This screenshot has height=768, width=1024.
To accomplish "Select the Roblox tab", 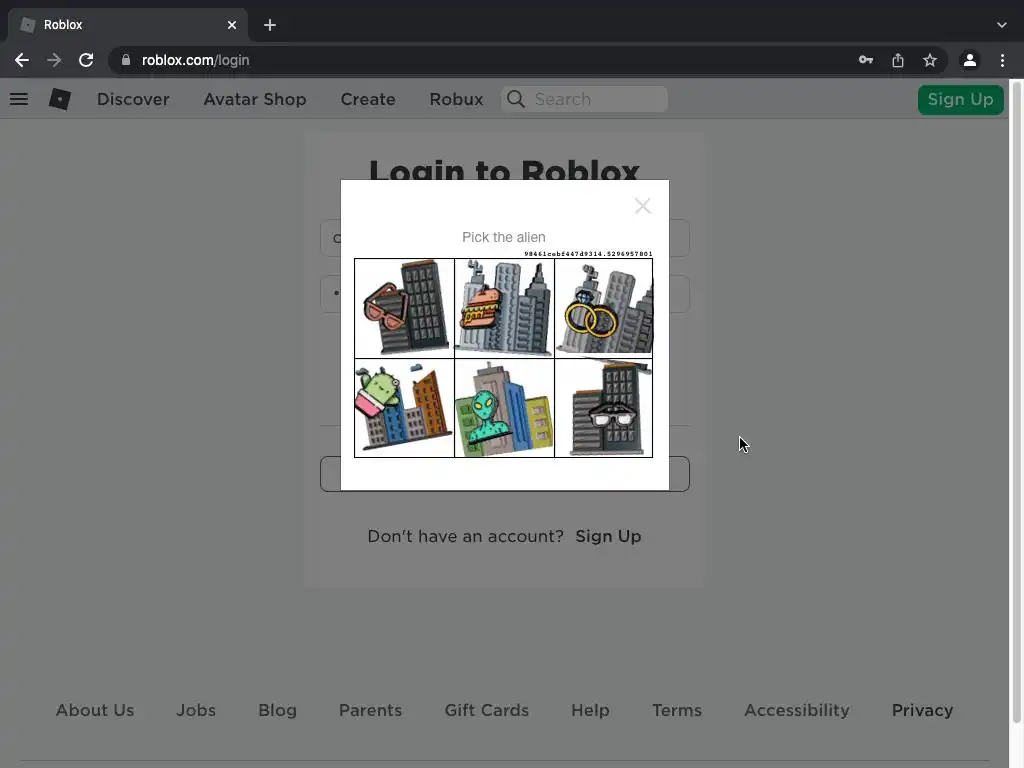I will tap(127, 25).
